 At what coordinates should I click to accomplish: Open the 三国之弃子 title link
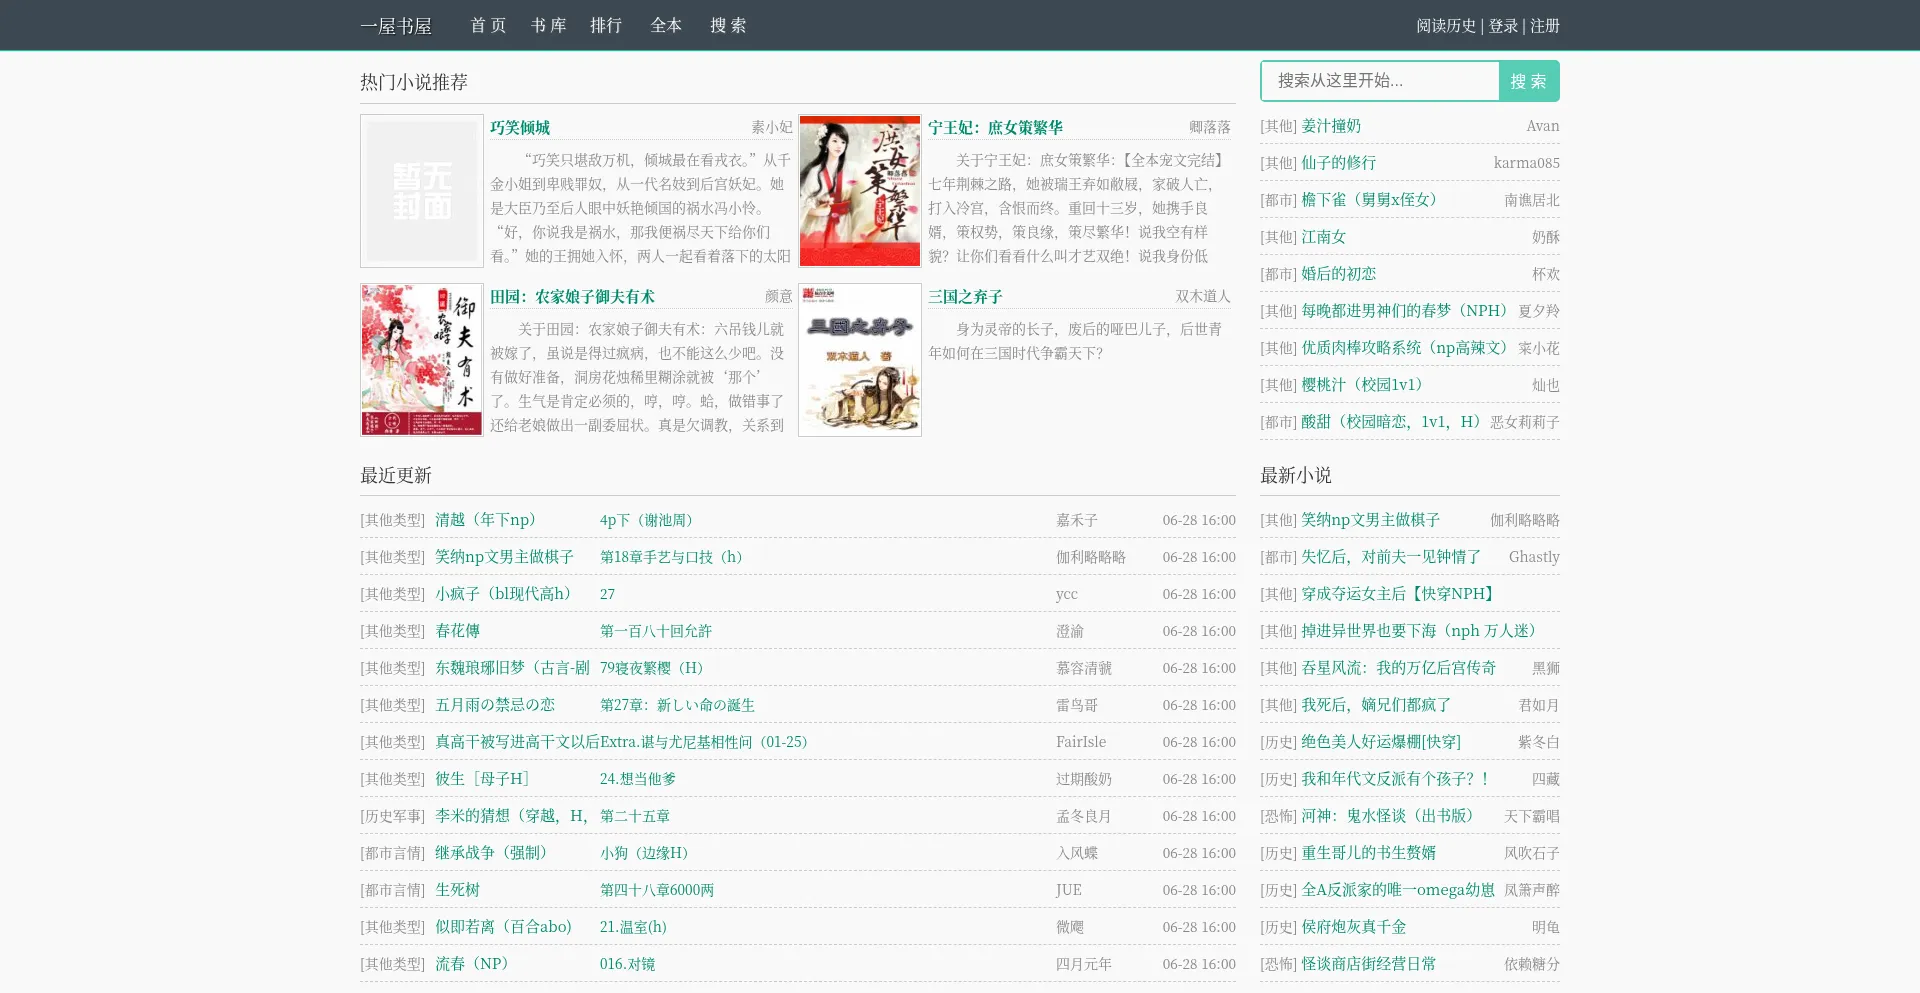coord(965,296)
